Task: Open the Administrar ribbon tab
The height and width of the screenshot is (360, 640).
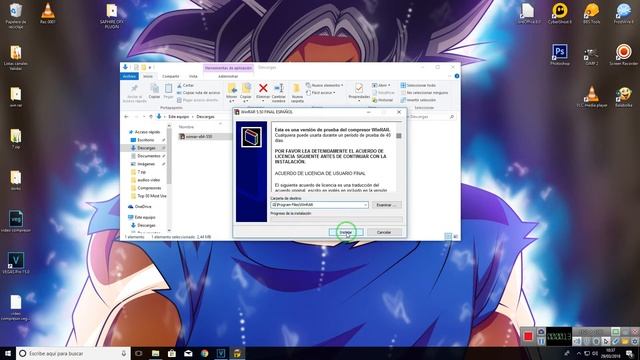Action: tap(228, 76)
